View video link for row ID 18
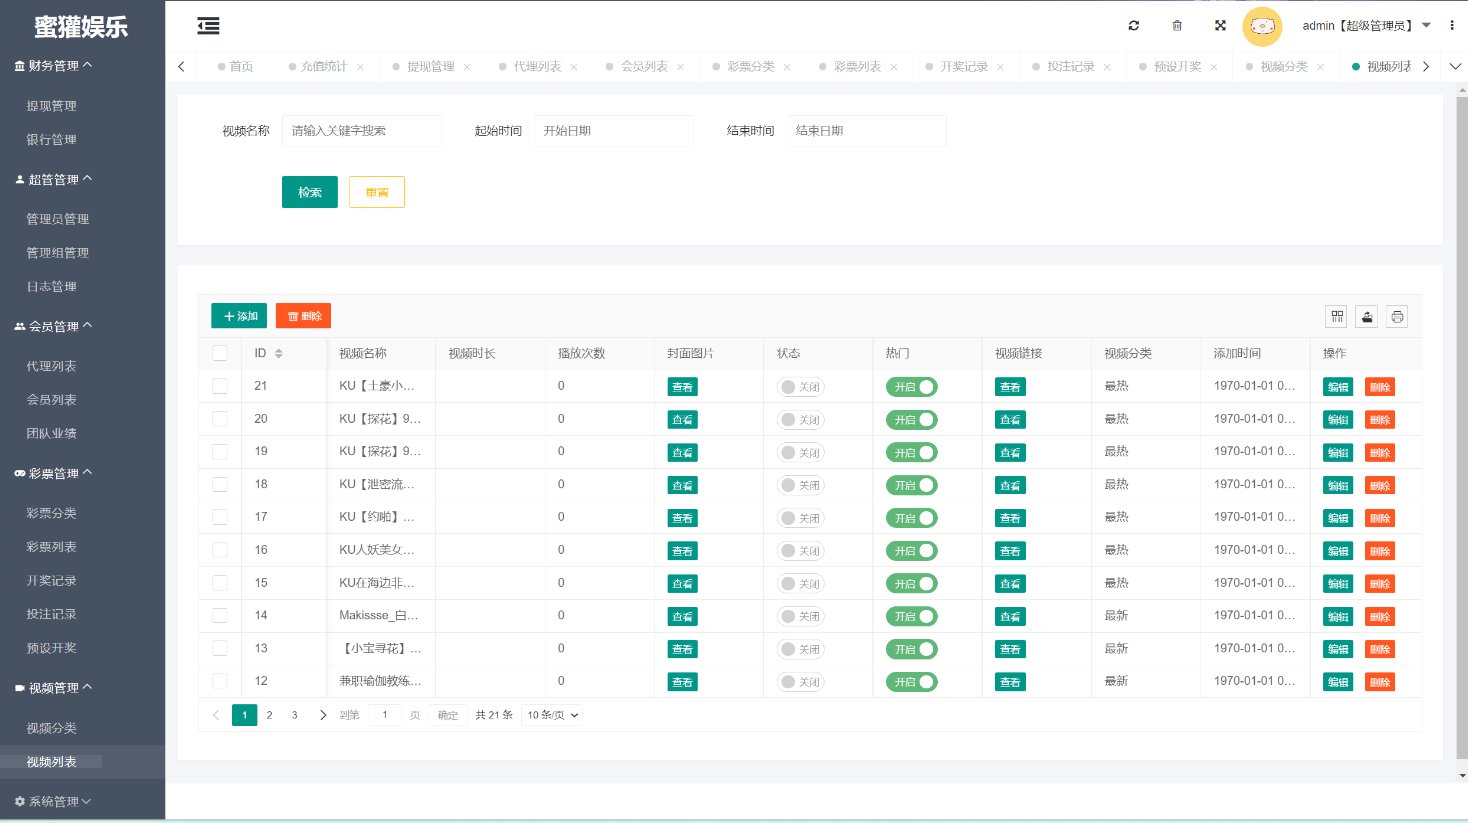 tap(1010, 486)
